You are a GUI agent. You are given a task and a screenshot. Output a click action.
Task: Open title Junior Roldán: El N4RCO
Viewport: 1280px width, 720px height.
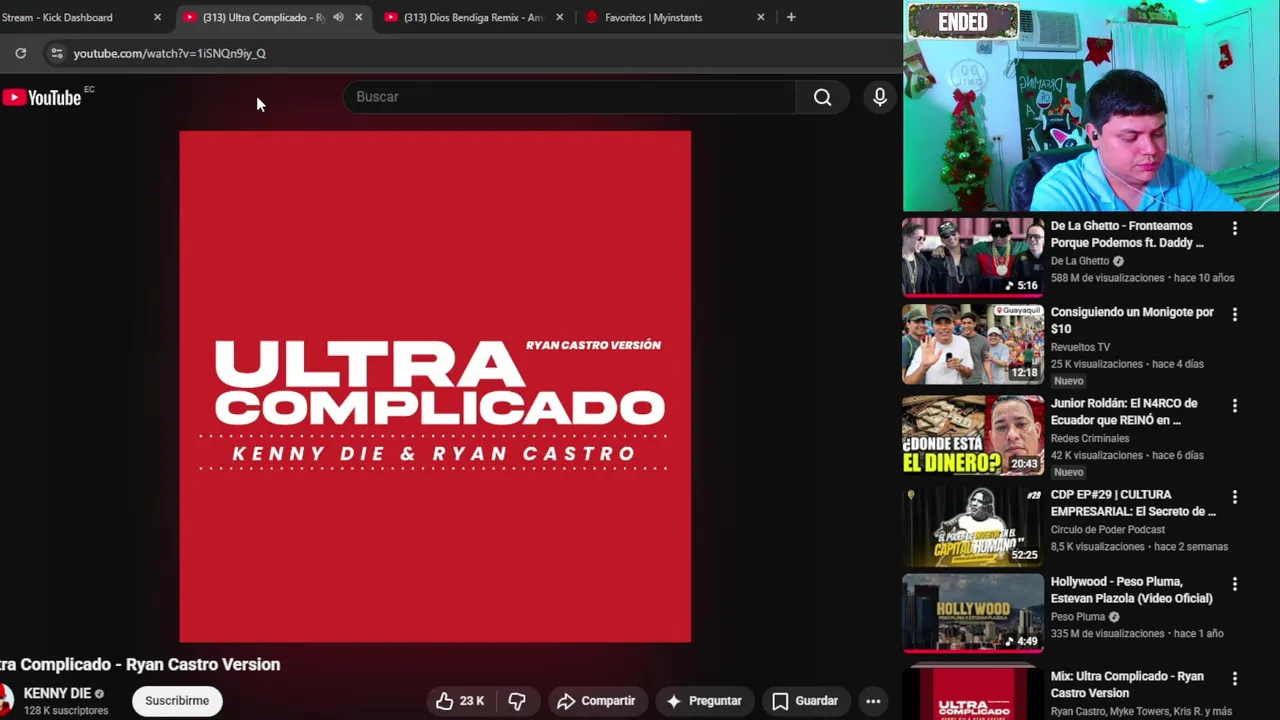[x=1124, y=411]
